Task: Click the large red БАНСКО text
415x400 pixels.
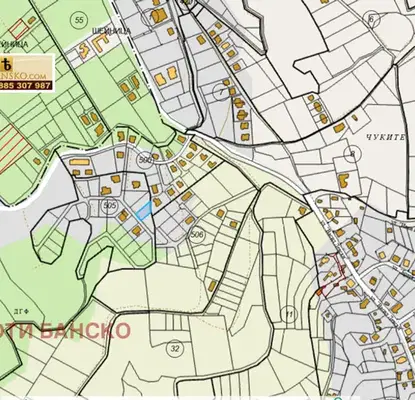Action: tap(84, 331)
